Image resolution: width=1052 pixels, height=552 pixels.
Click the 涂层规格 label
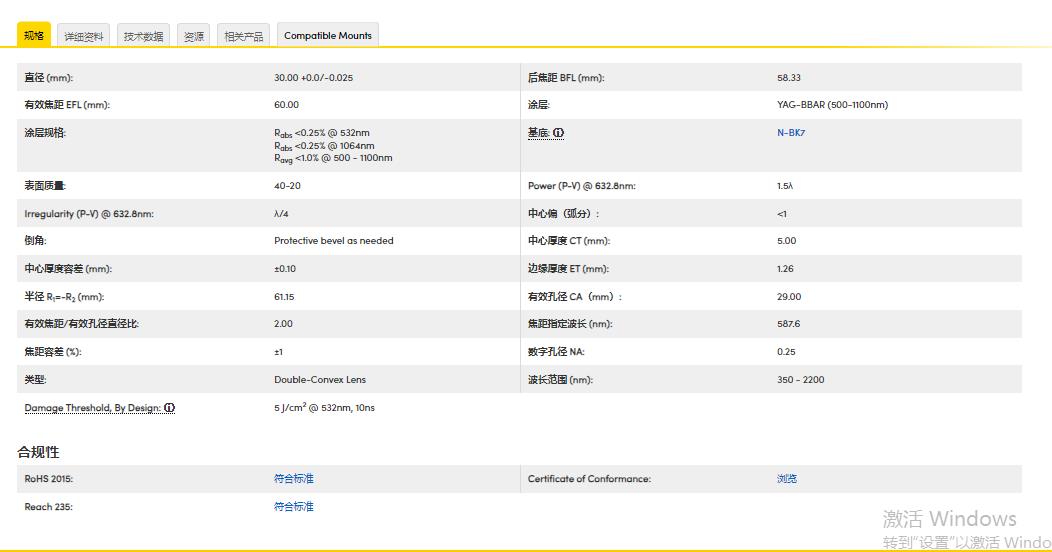point(46,133)
